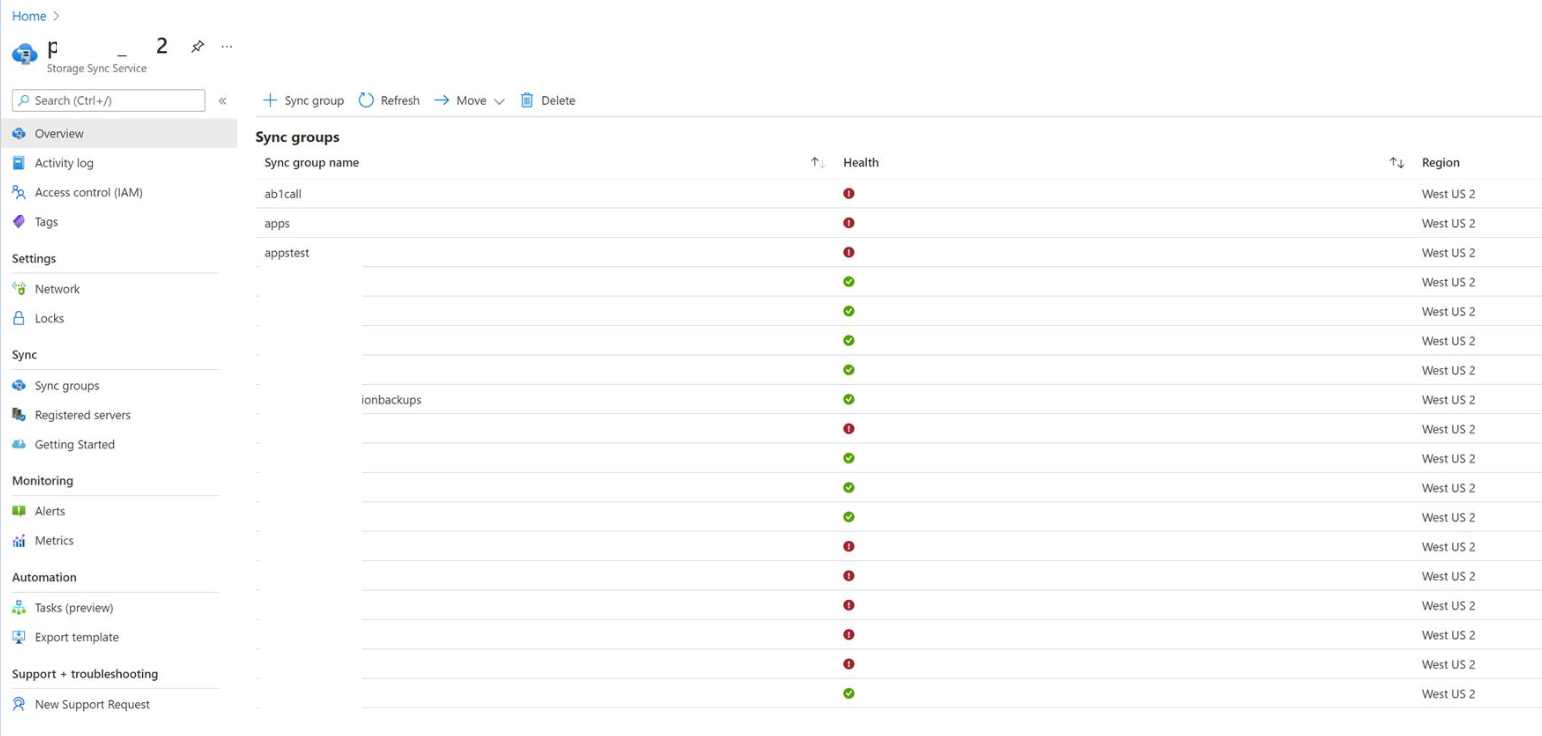Click the Export template icon

click(19, 637)
